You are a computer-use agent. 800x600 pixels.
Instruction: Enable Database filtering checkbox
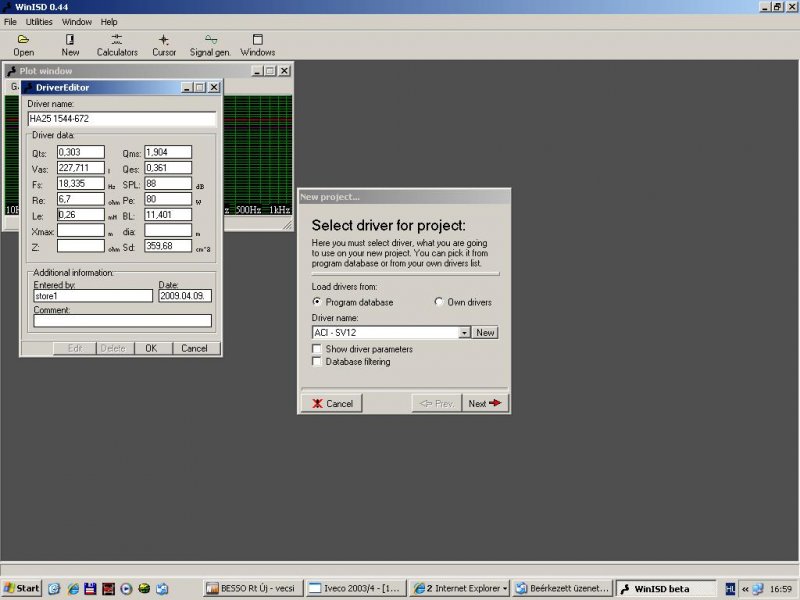coord(317,362)
